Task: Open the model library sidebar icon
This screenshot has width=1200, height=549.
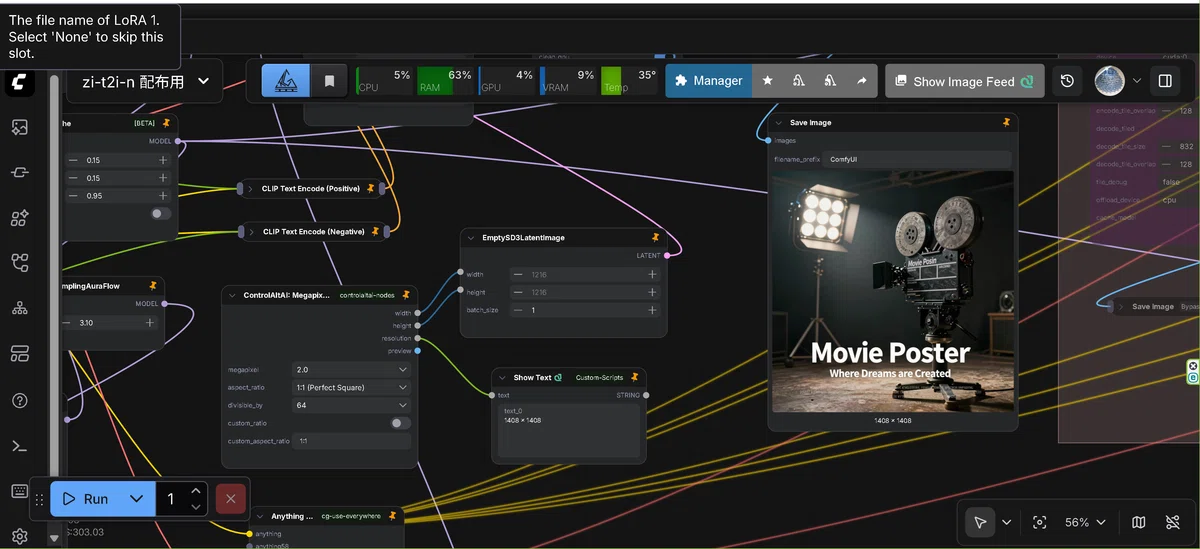Action: click(x=19, y=217)
